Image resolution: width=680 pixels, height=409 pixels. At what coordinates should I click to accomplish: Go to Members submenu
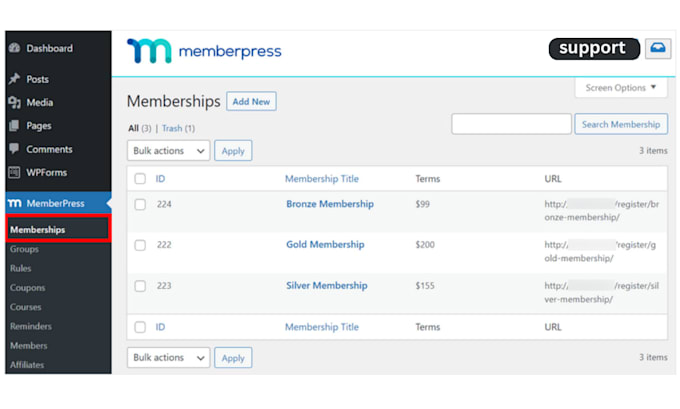coord(29,345)
